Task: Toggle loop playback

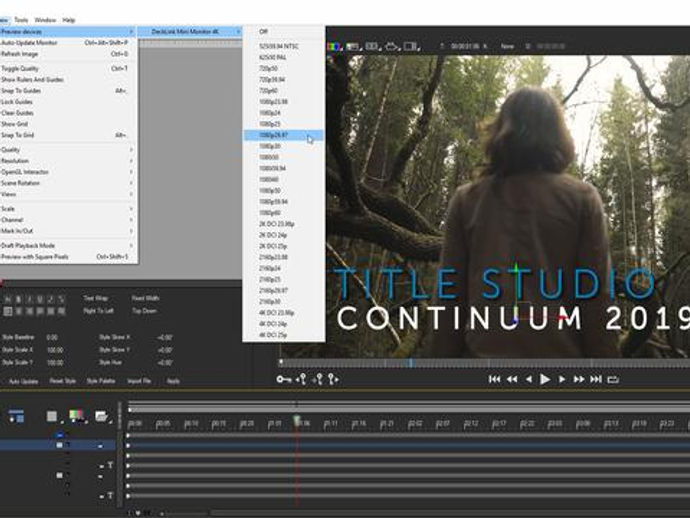Action: pyautogui.click(x=613, y=379)
